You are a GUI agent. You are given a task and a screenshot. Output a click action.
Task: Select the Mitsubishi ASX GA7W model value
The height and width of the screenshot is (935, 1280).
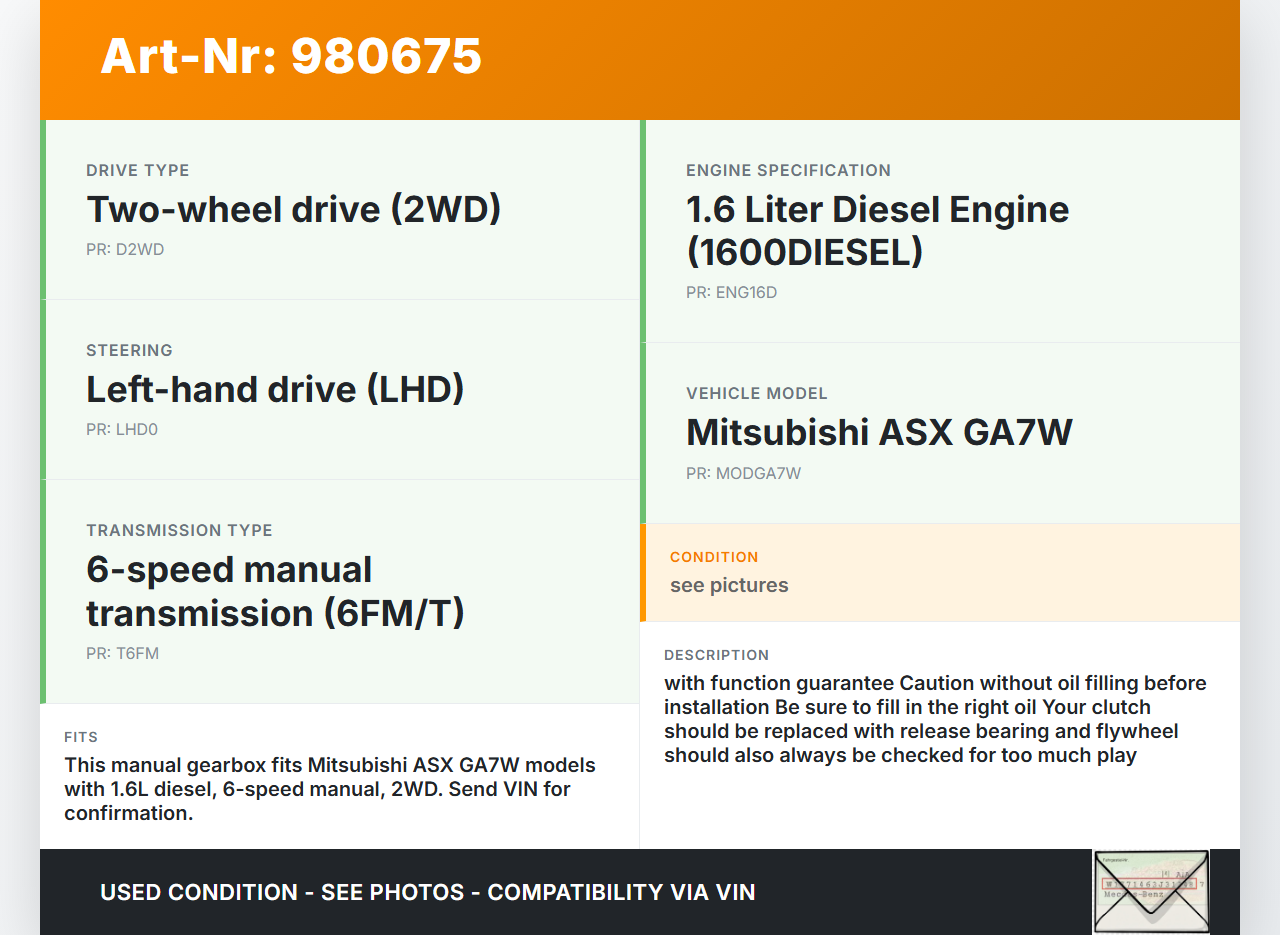click(879, 432)
